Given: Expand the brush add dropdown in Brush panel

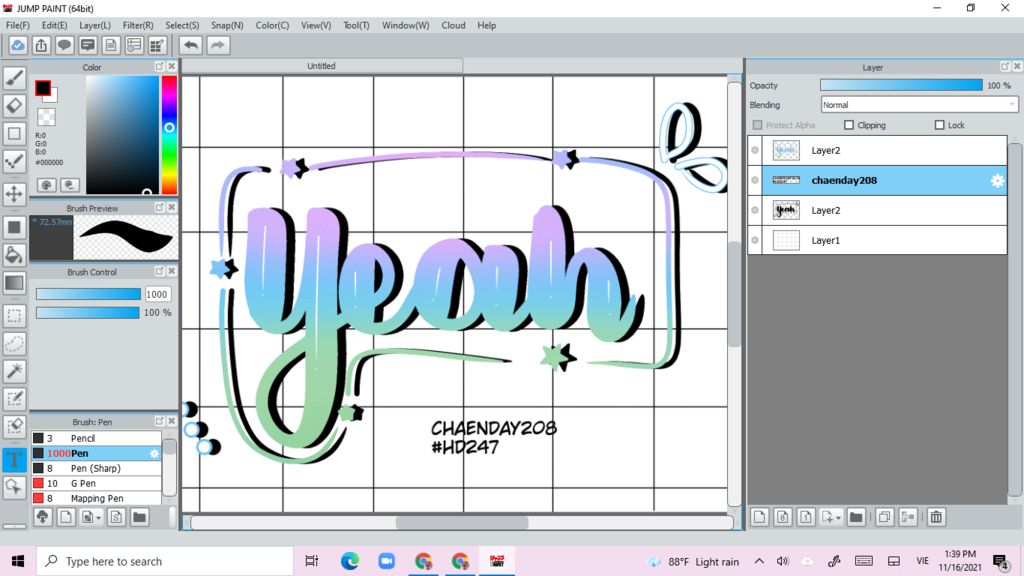Looking at the screenshot, I should (x=99, y=518).
